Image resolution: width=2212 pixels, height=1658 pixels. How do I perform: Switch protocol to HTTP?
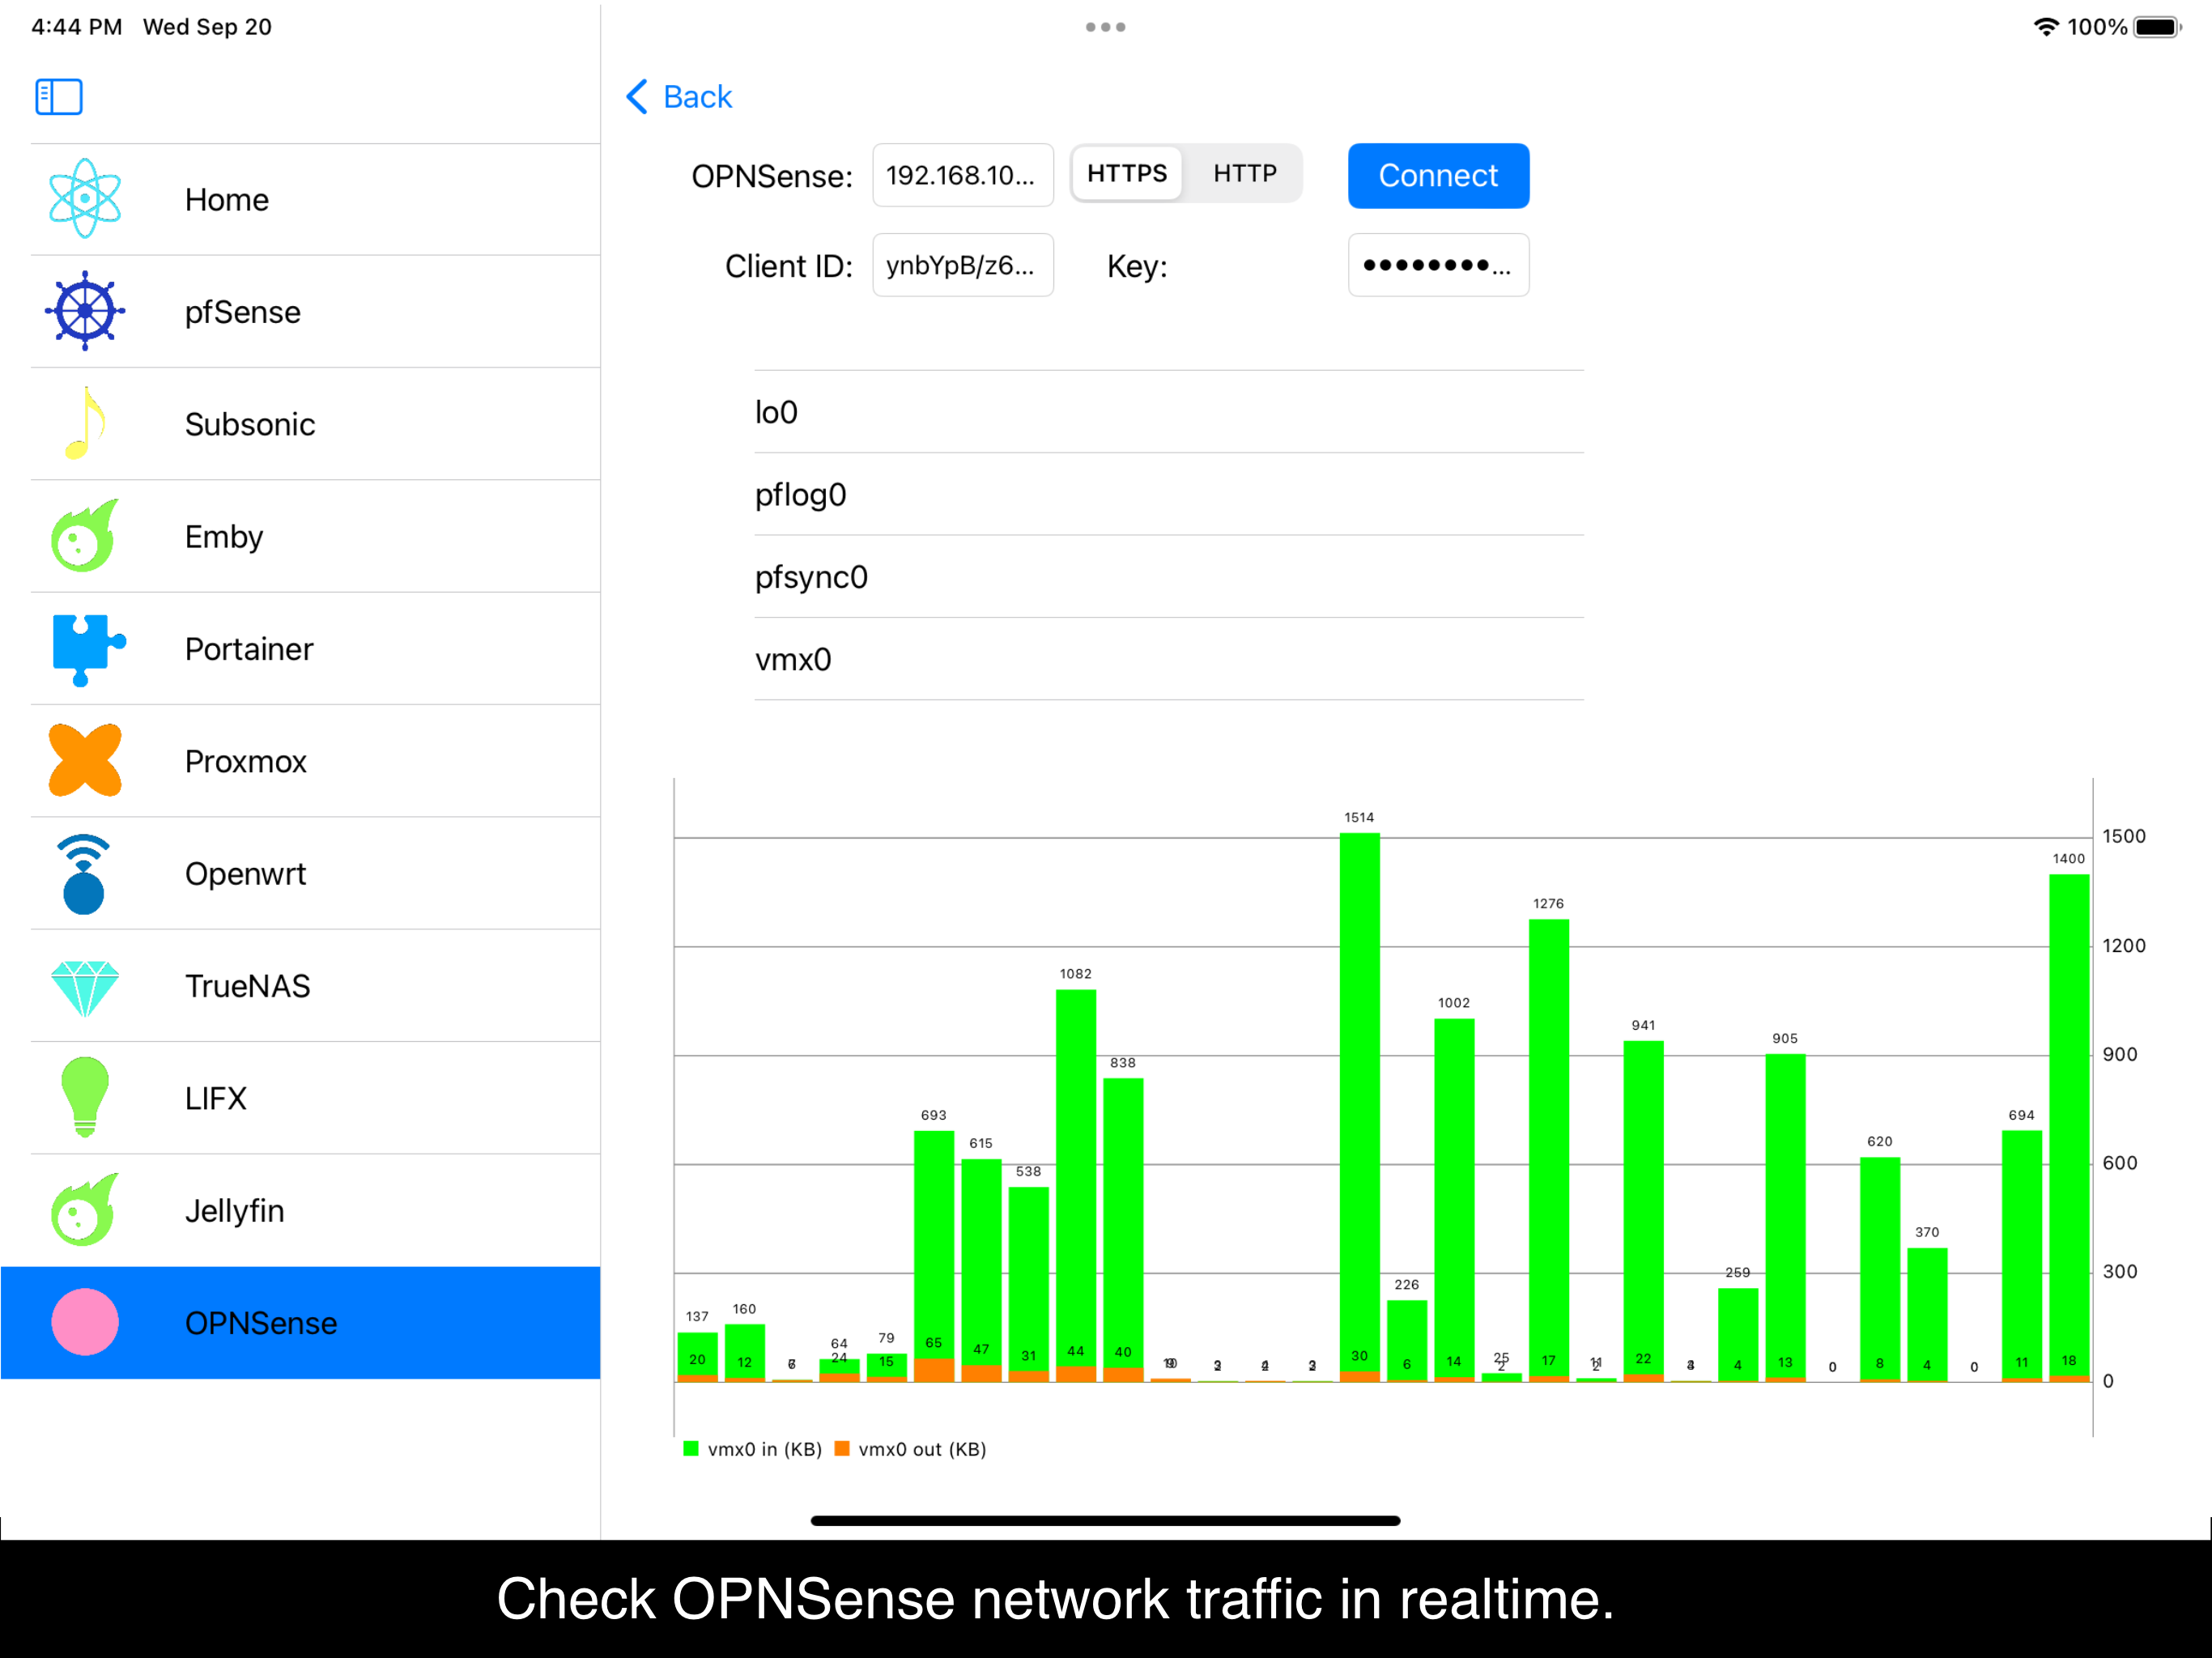coord(1244,174)
